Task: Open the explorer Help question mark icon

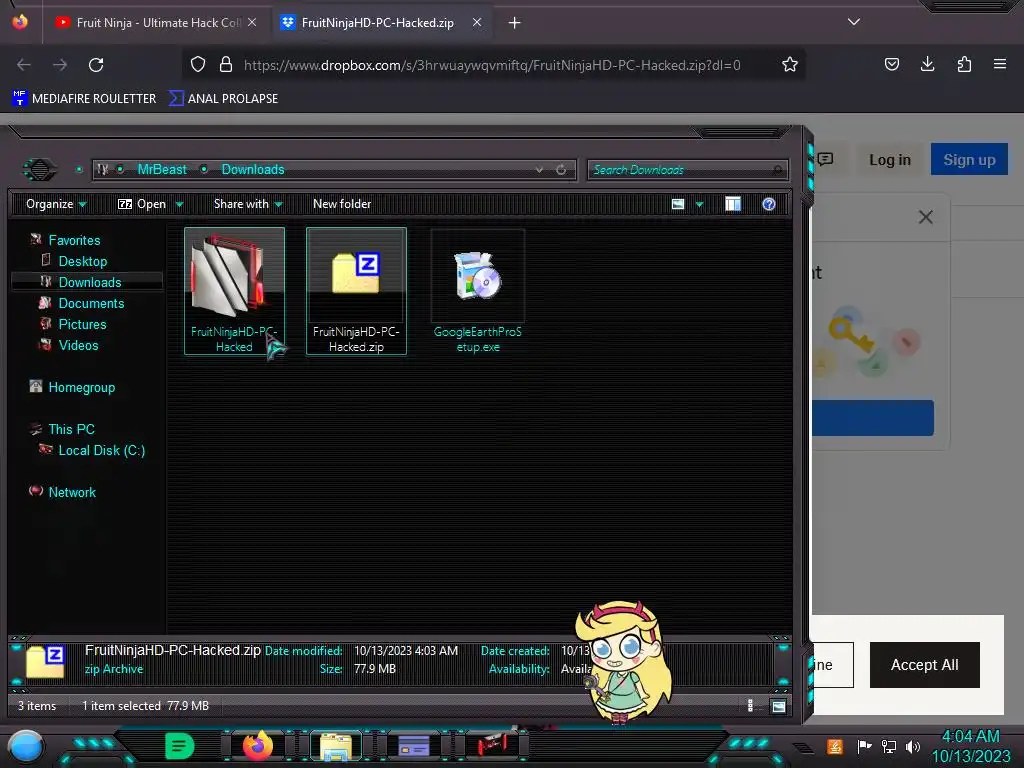Action: coord(769,204)
